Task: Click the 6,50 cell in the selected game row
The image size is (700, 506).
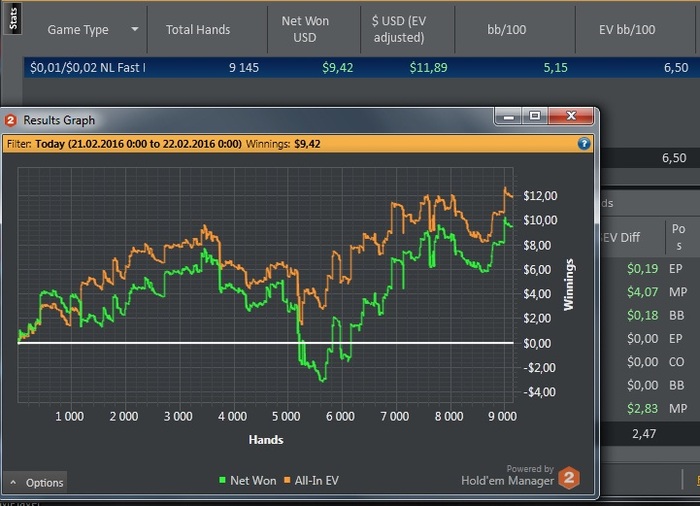Action: pos(676,68)
